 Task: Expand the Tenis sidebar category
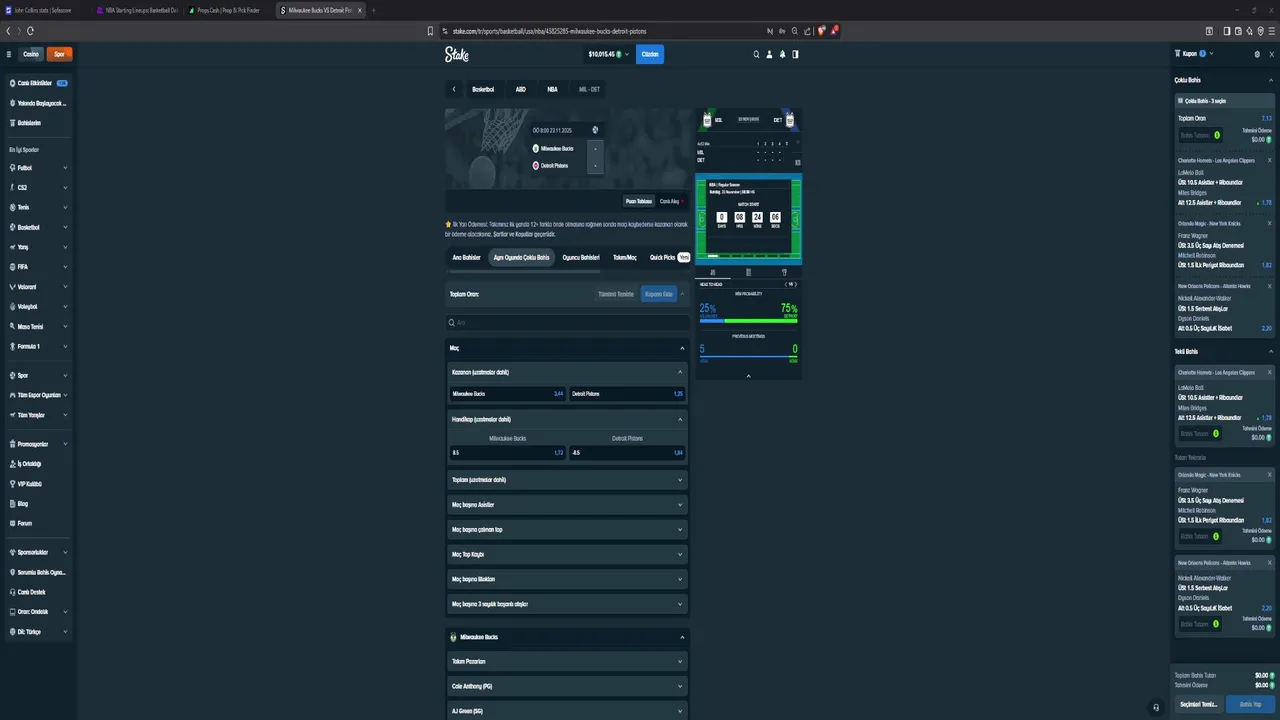pyautogui.click(x=38, y=208)
